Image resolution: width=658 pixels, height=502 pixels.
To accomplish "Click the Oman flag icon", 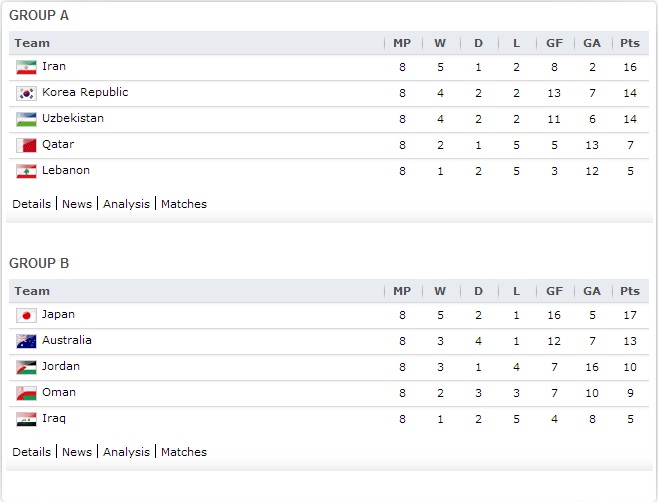I will click(x=26, y=393).
